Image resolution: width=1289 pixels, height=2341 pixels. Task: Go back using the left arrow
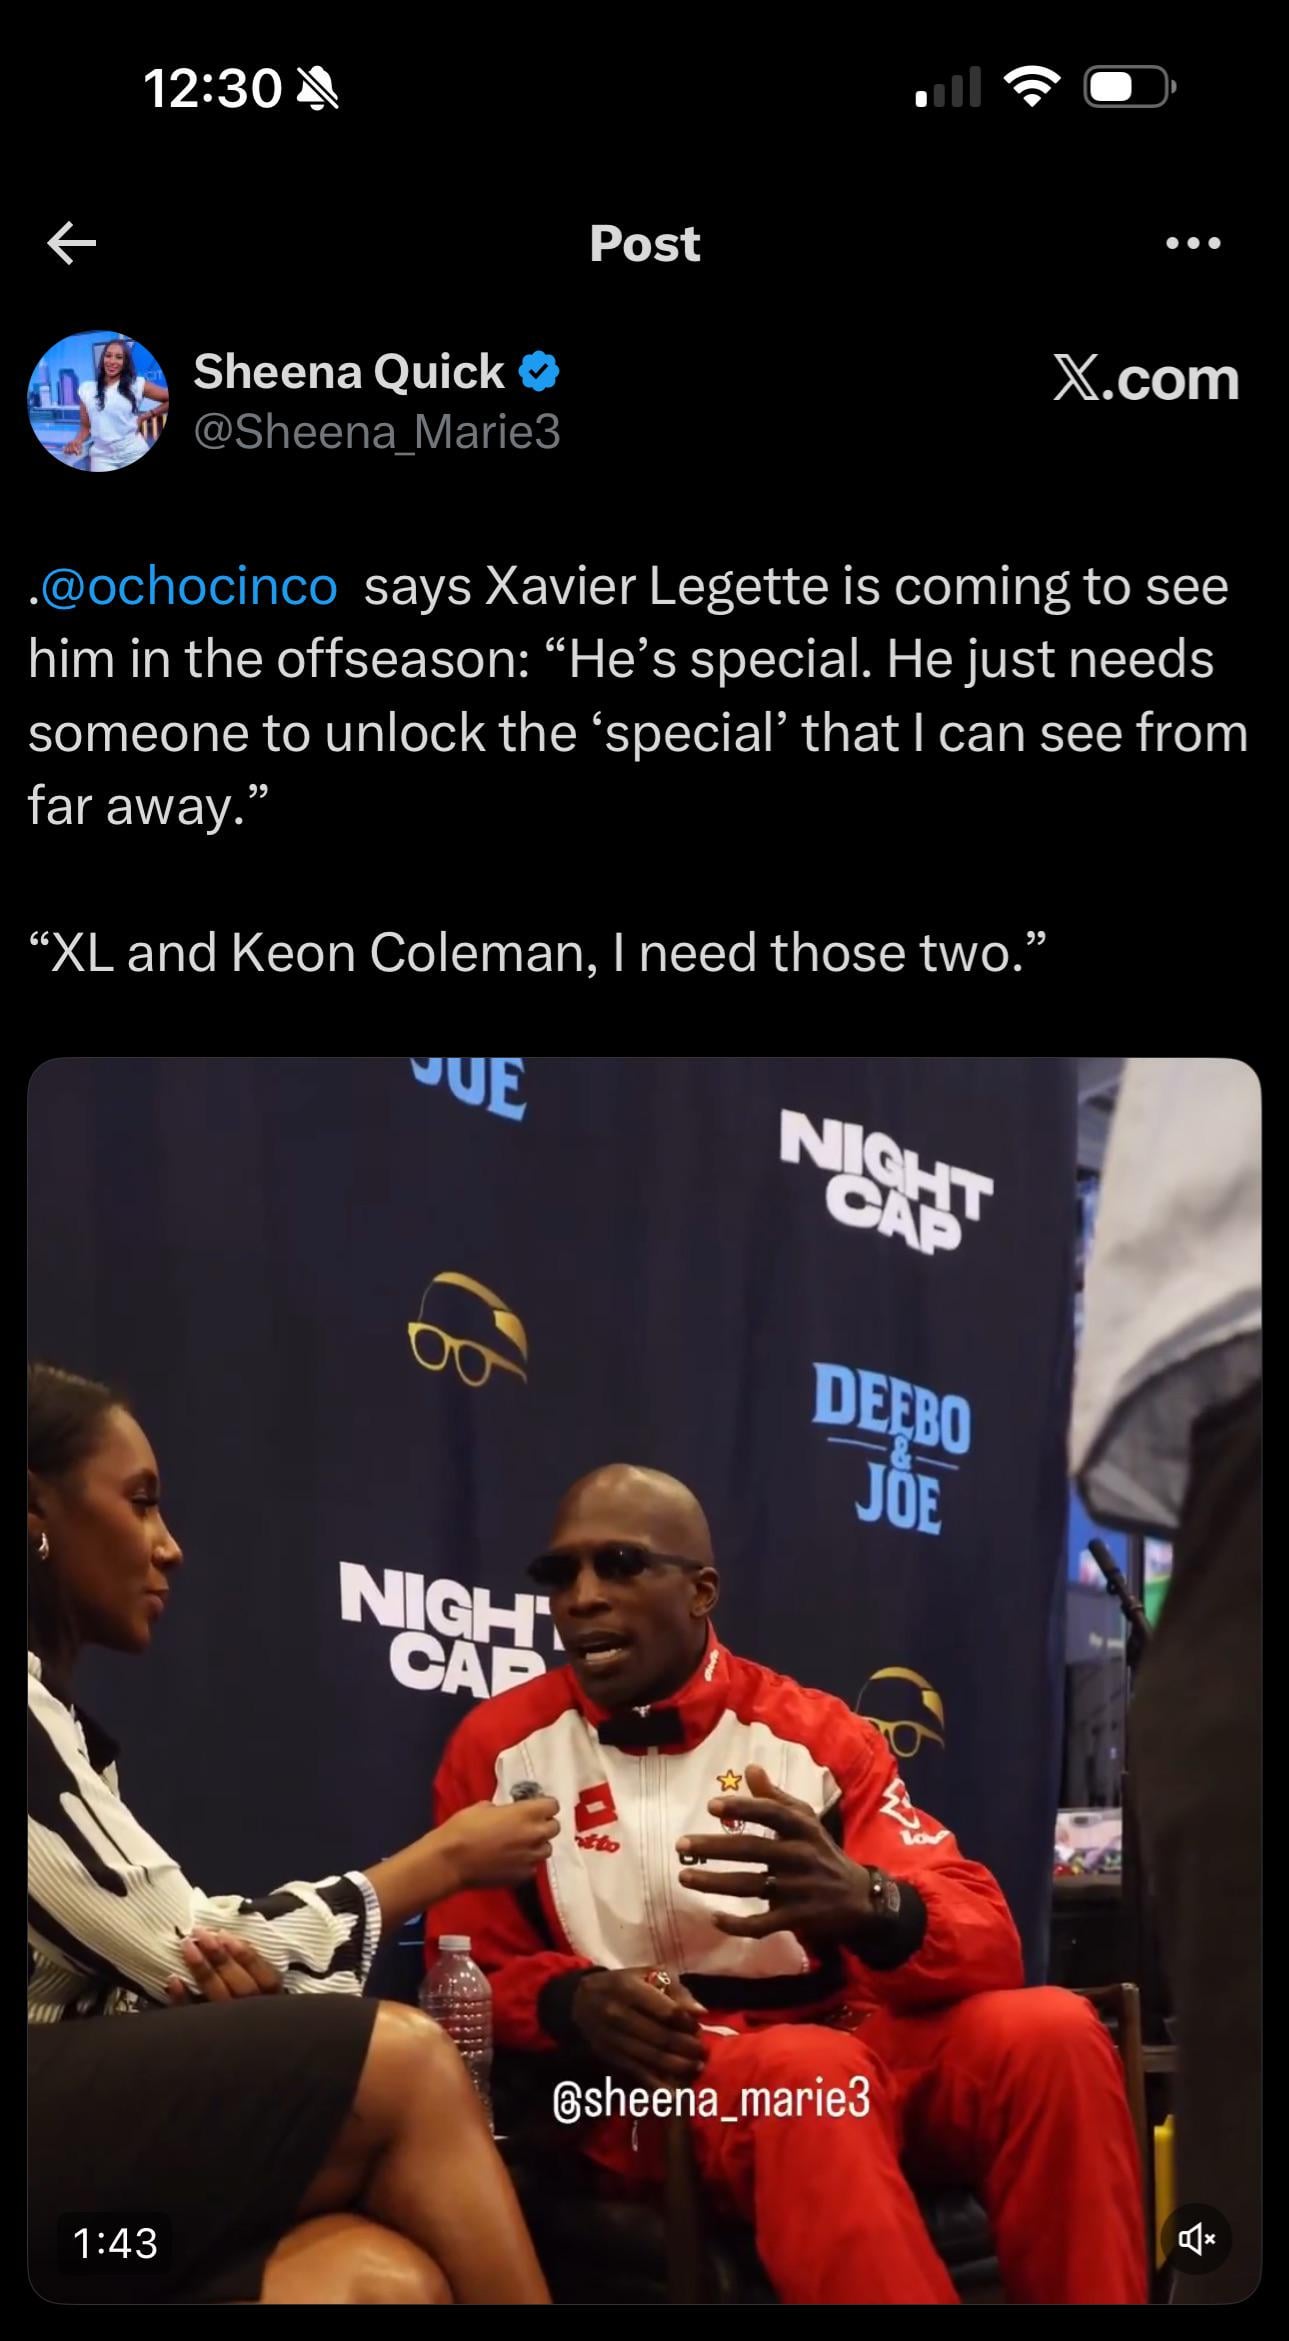(72, 243)
